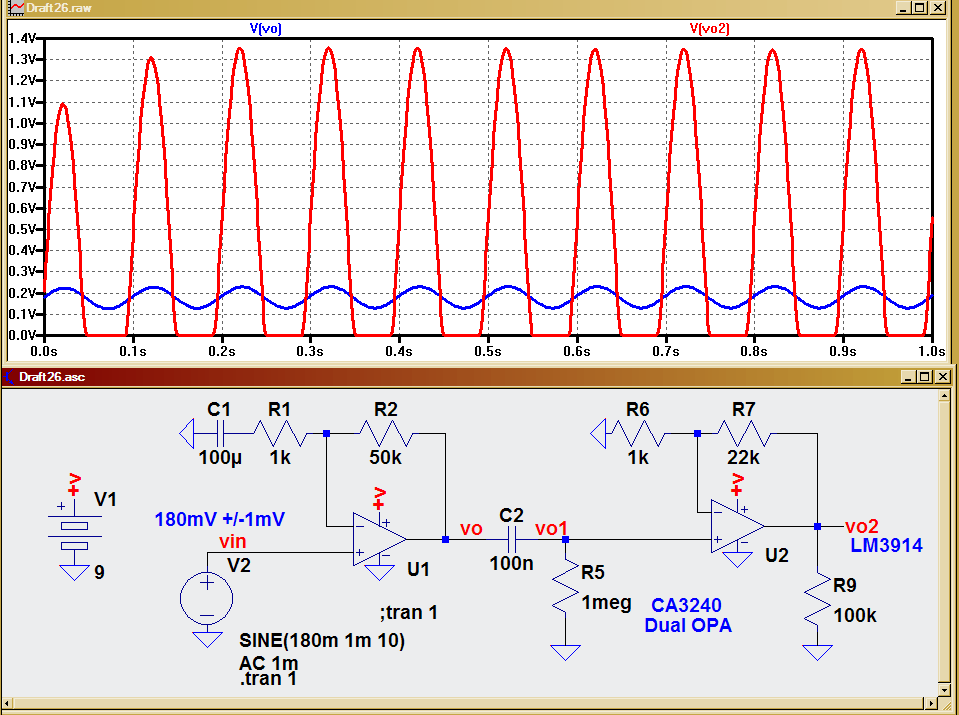Pick the R1 resistor symbol

pyautogui.click(x=280, y=434)
